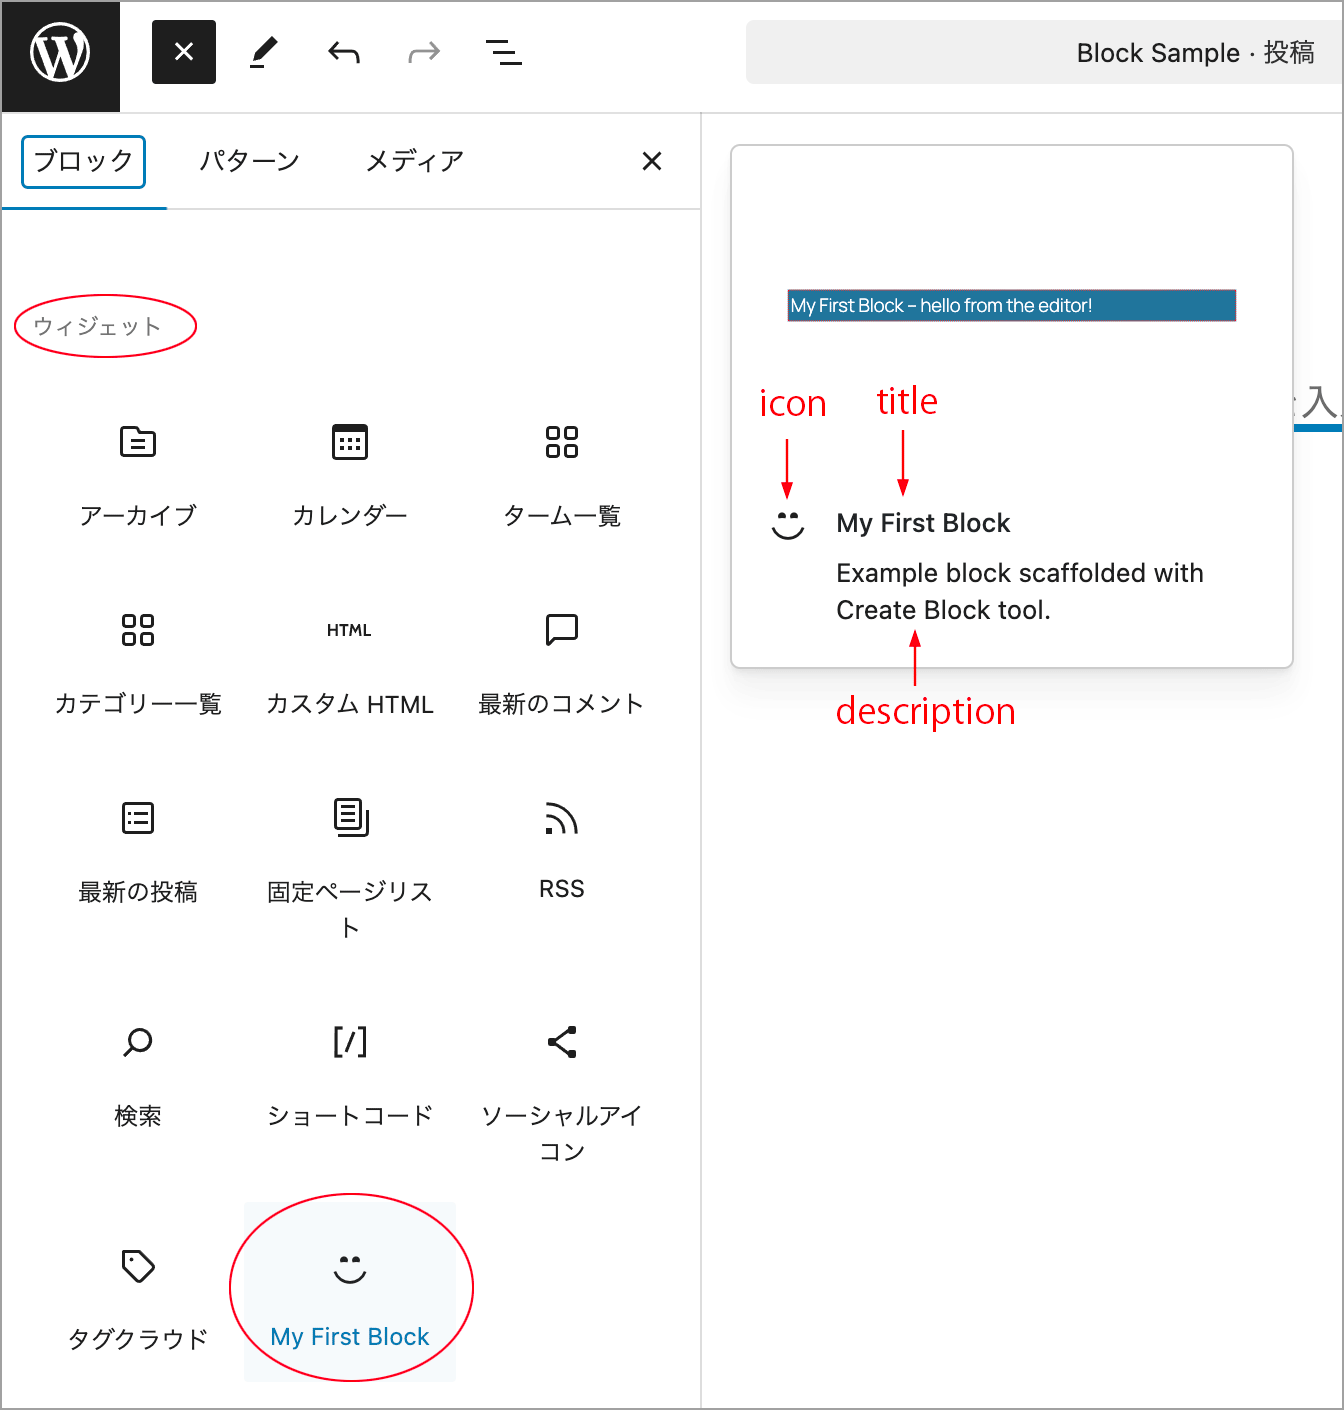Screen dimensions: 1344x1410
Task: Toggle the block inserter closed
Action: 184,52
